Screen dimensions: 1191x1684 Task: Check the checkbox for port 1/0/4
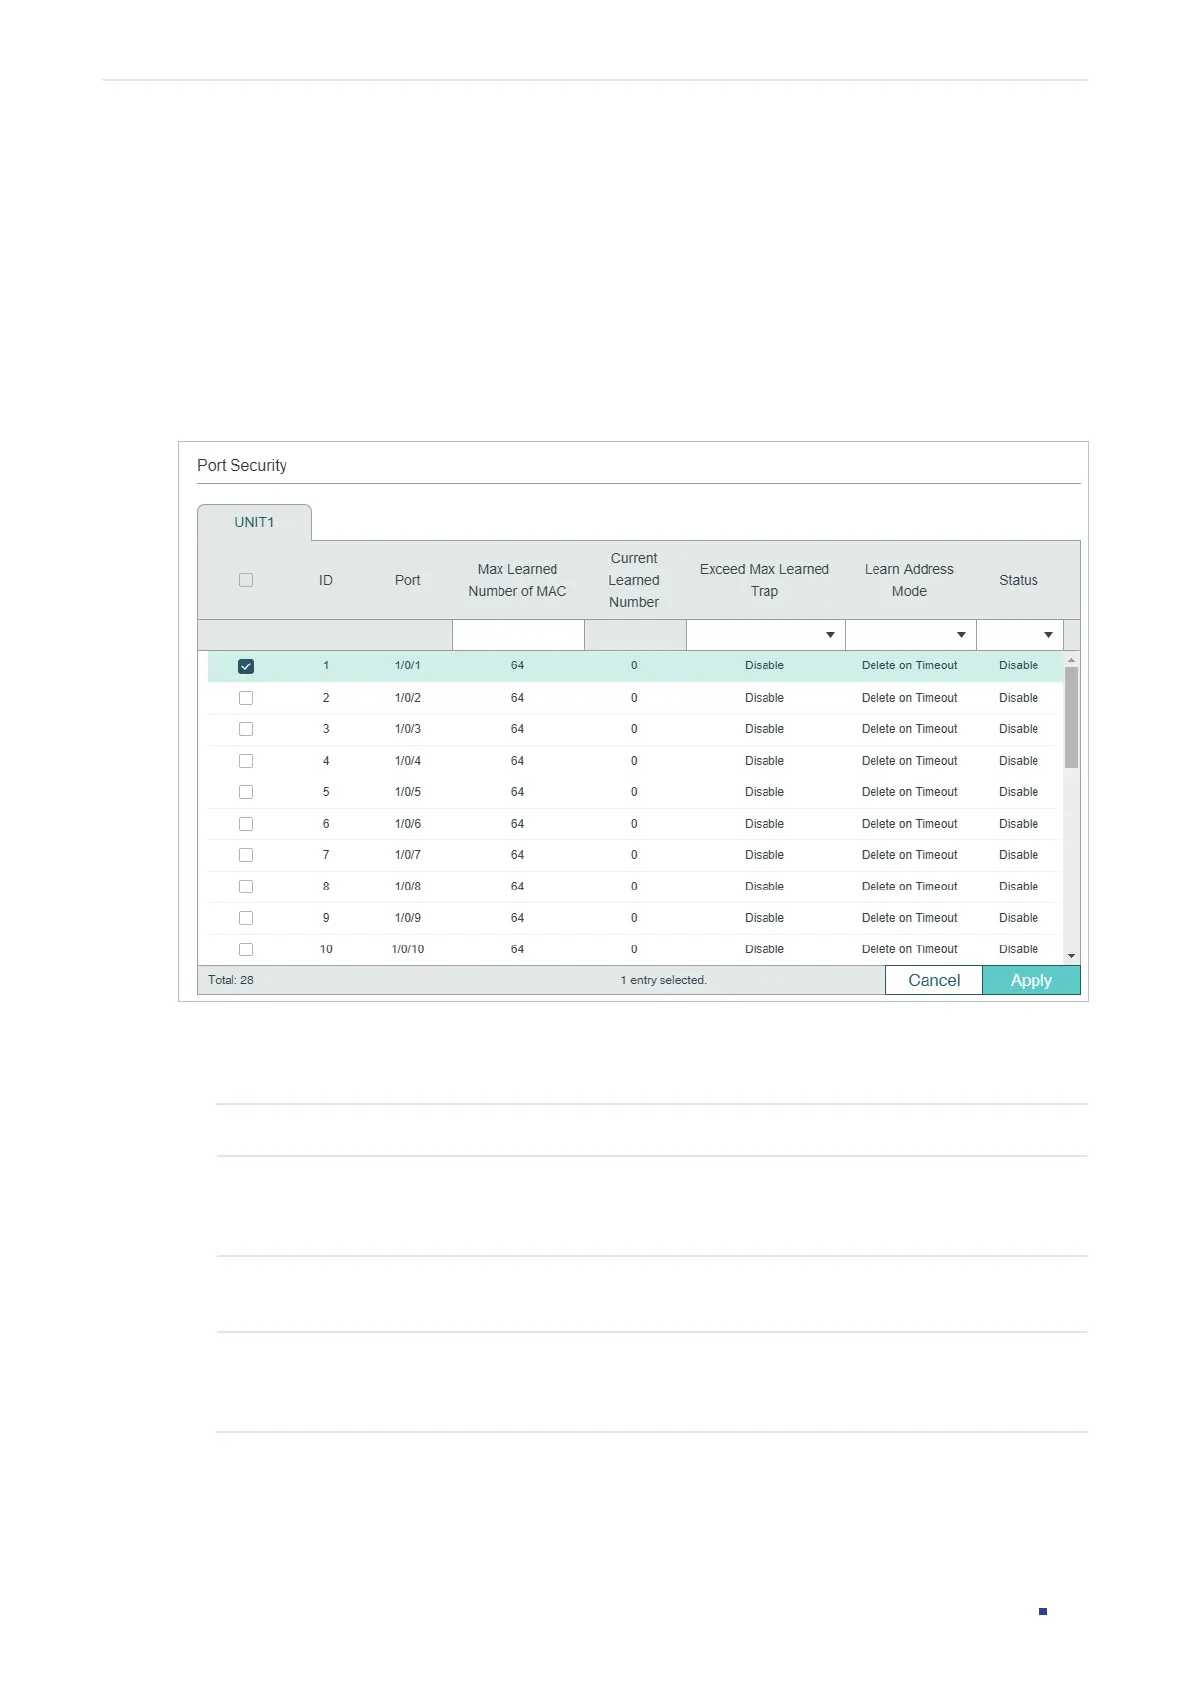(x=246, y=761)
